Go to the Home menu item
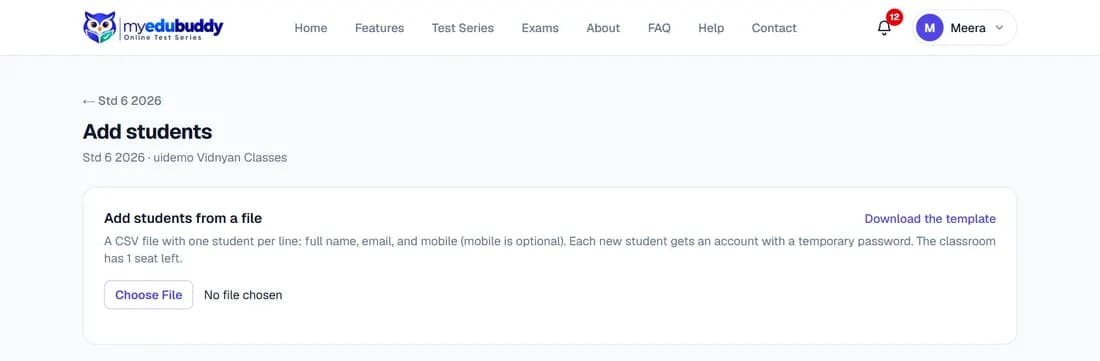The height and width of the screenshot is (361, 1100). [311, 28]
